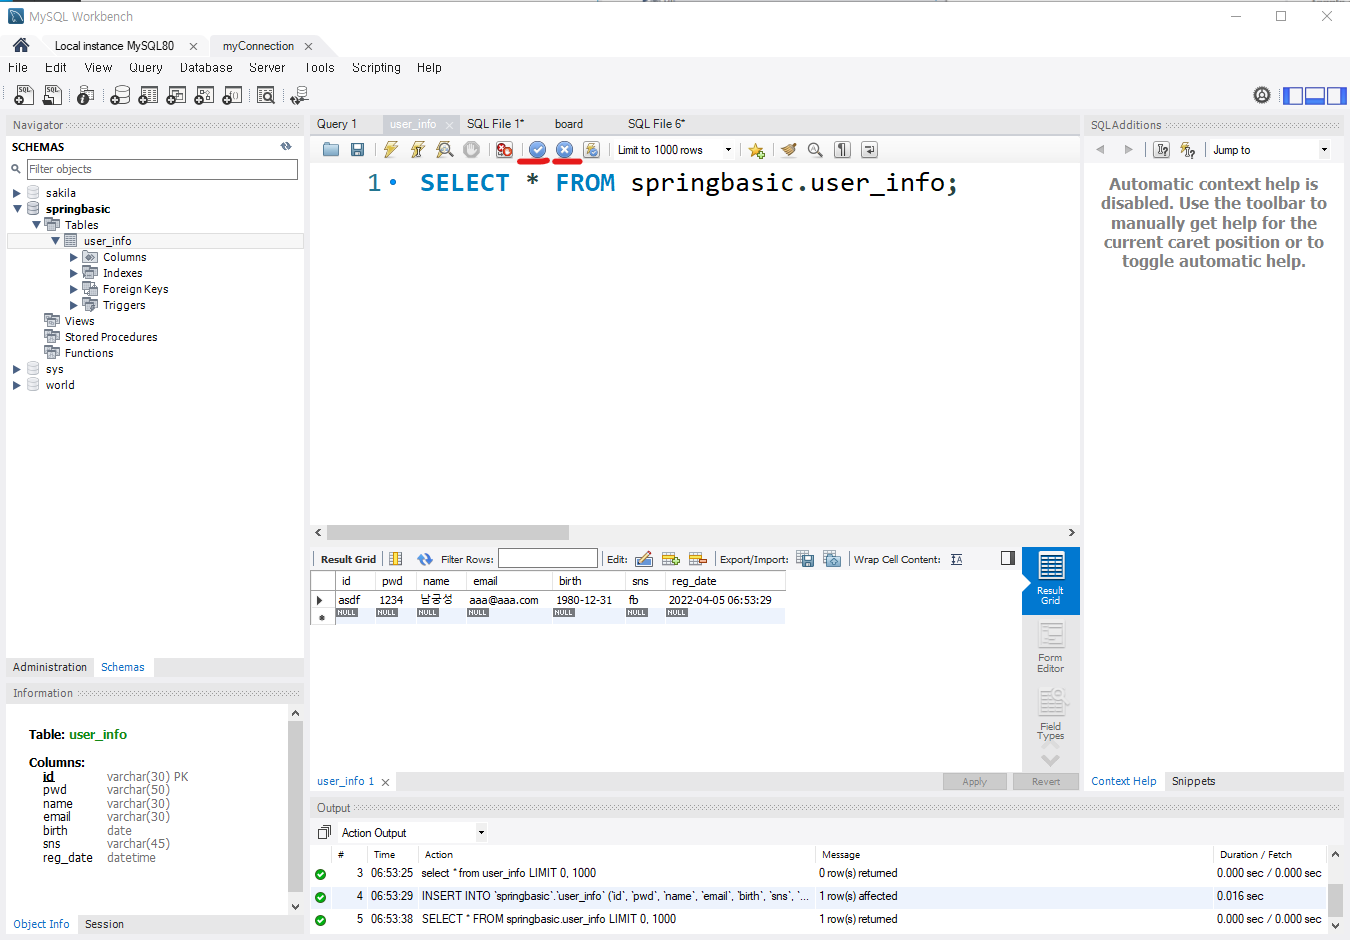Screen dimensions: 1350x940
Task: Save the script to a file
Action: [357, 150]
